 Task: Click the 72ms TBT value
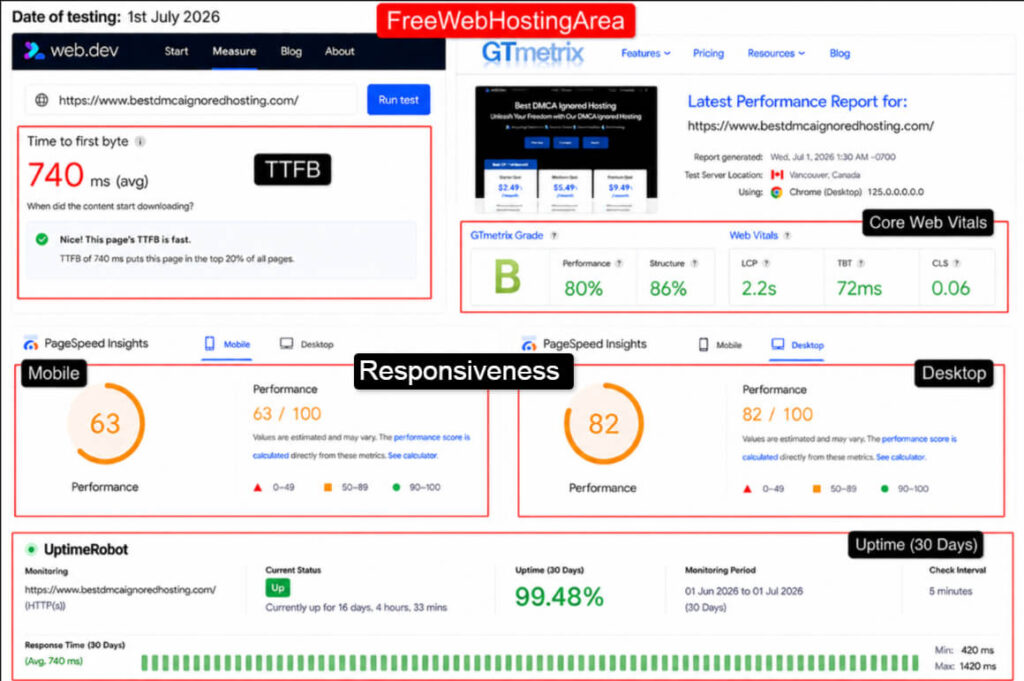click(x=859, y=288)
